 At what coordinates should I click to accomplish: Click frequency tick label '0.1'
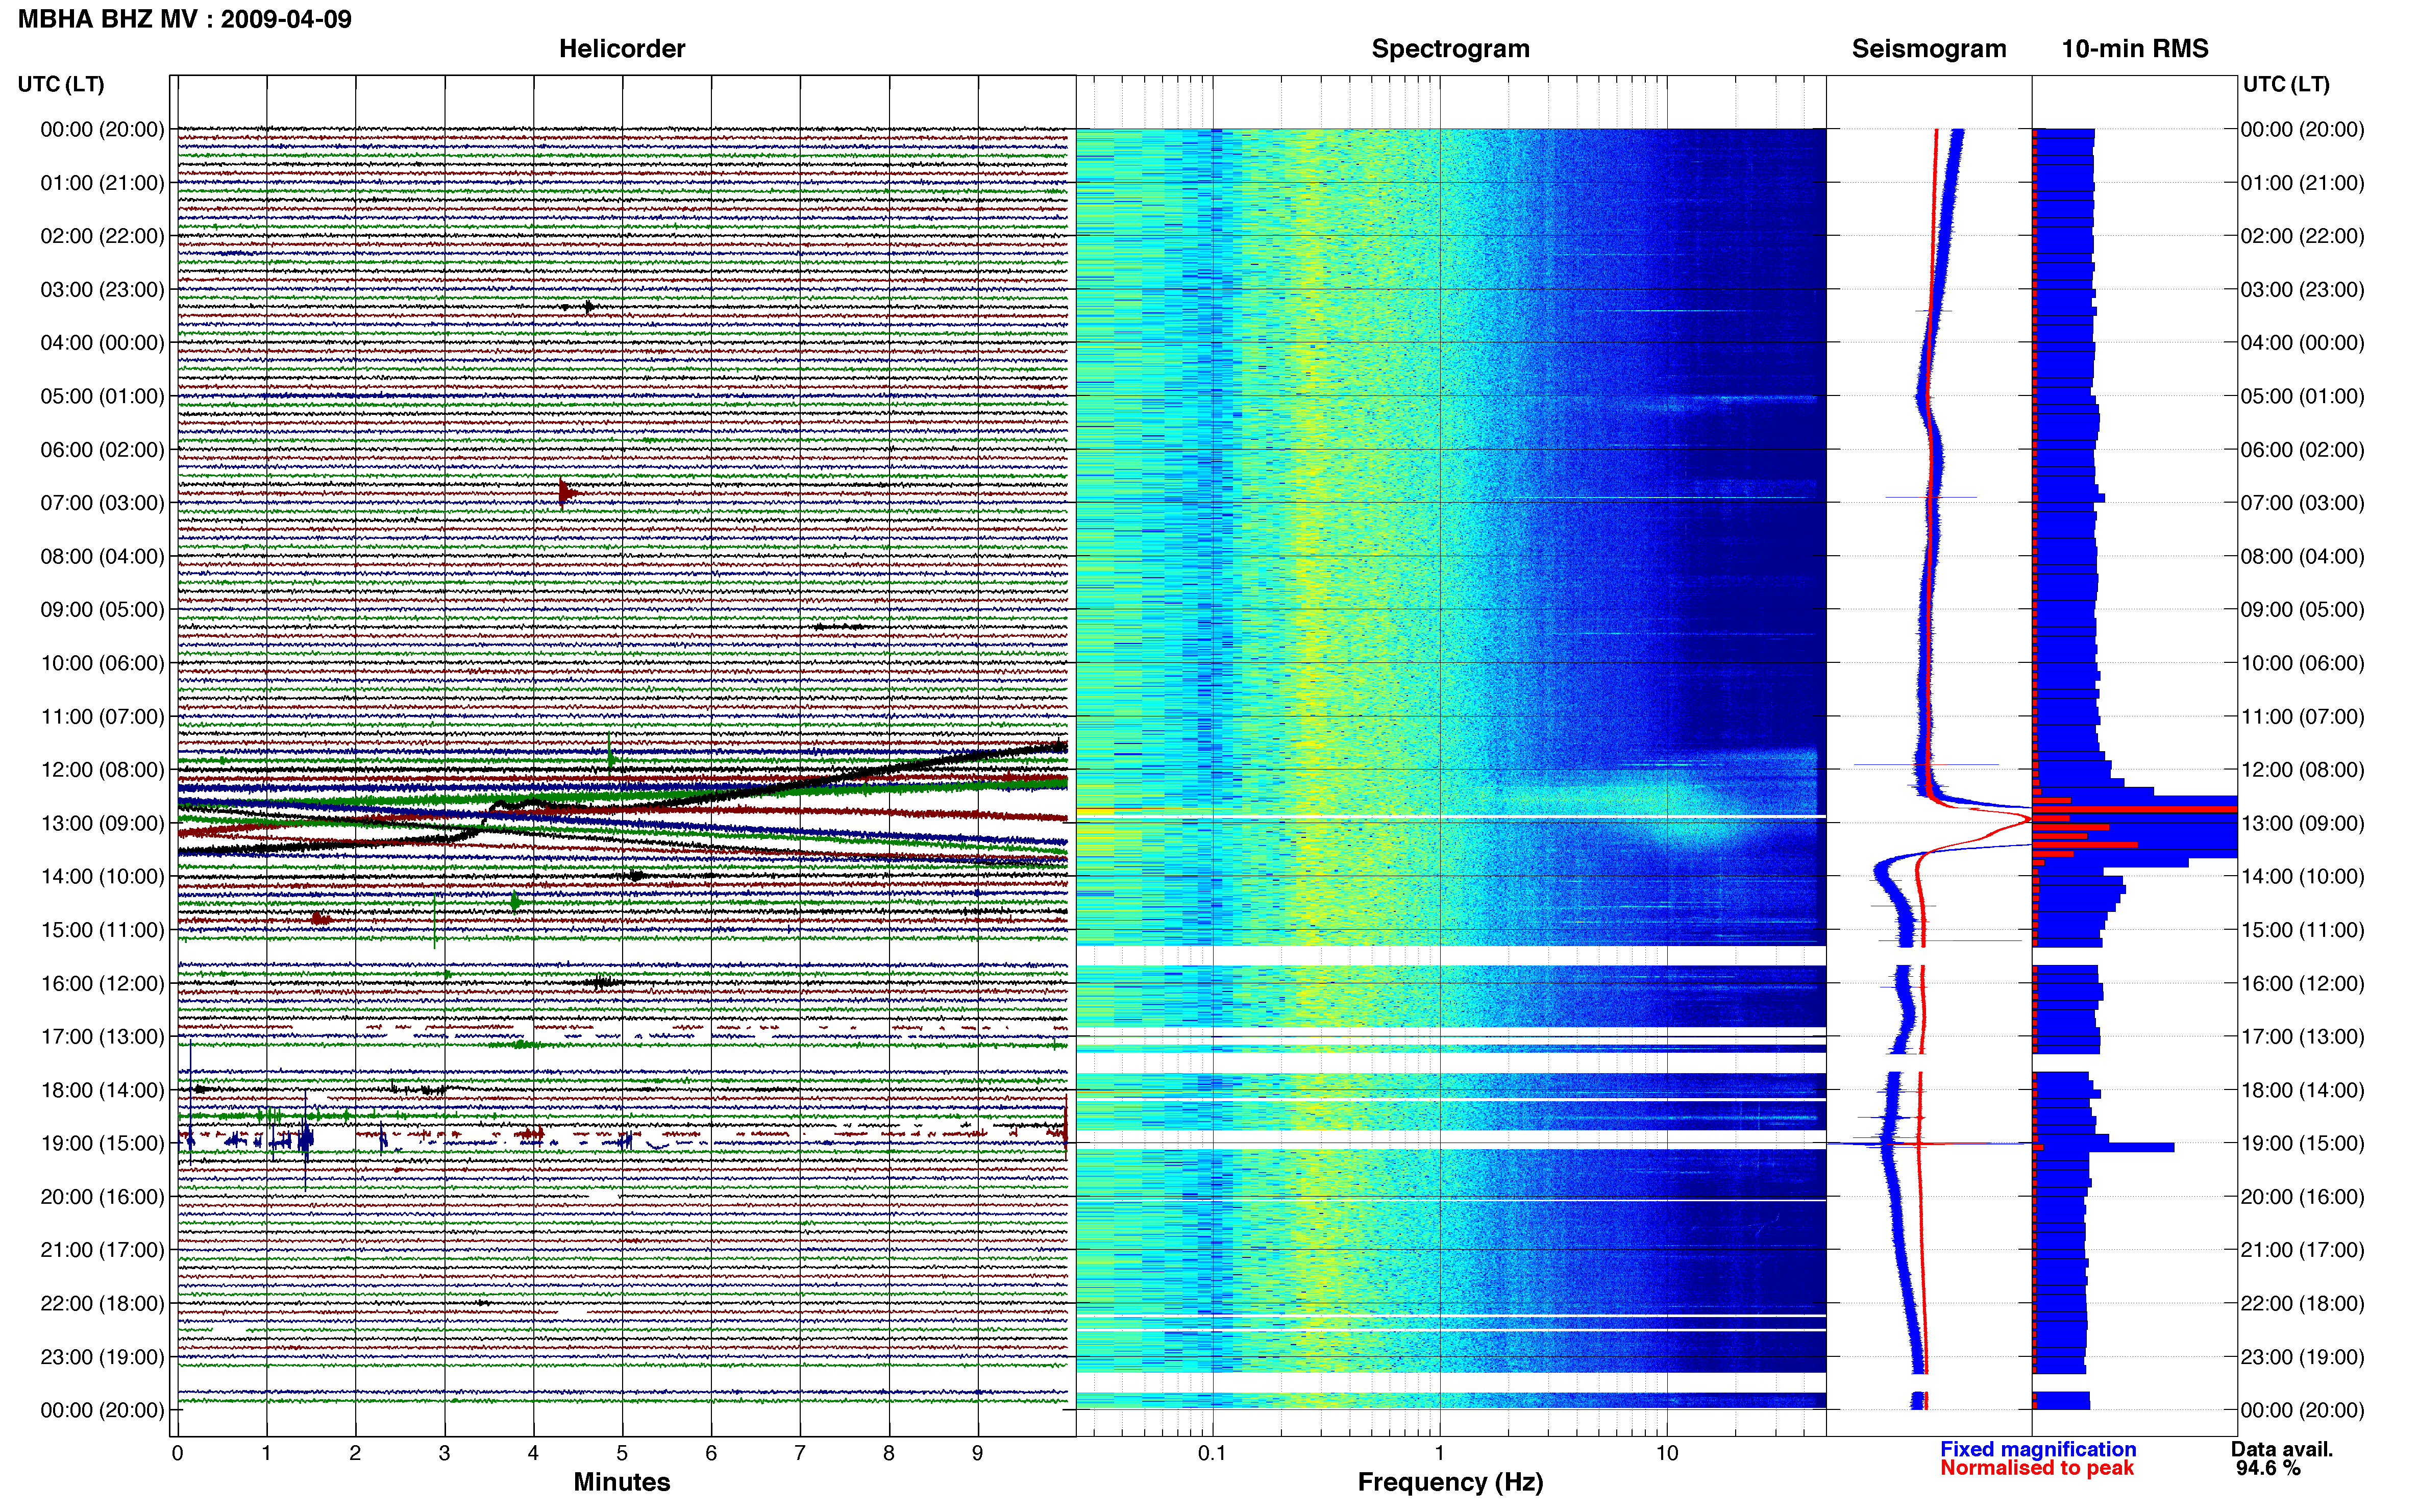[1212, 1453]
